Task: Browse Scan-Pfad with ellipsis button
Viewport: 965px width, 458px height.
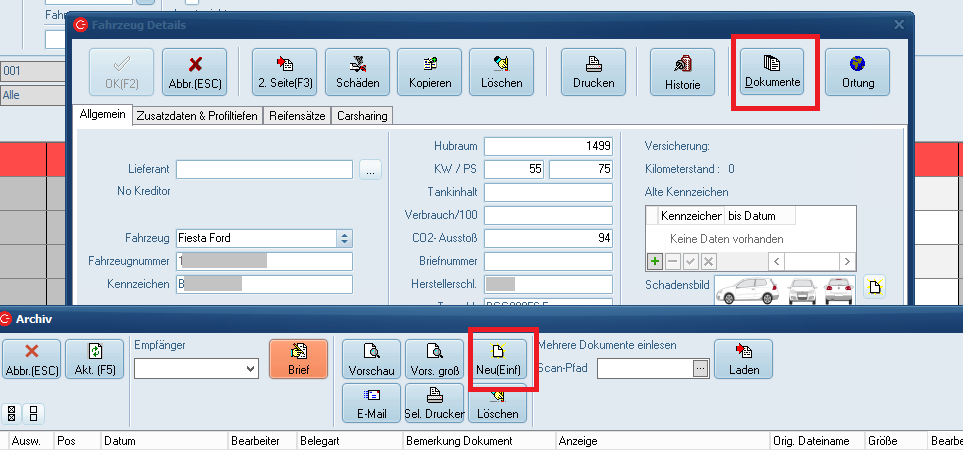Action: (700, 369)
